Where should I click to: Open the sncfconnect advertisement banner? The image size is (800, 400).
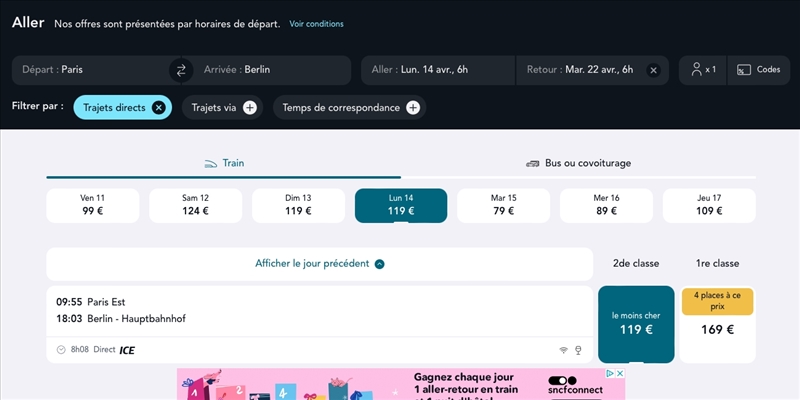tap(401, 384)
